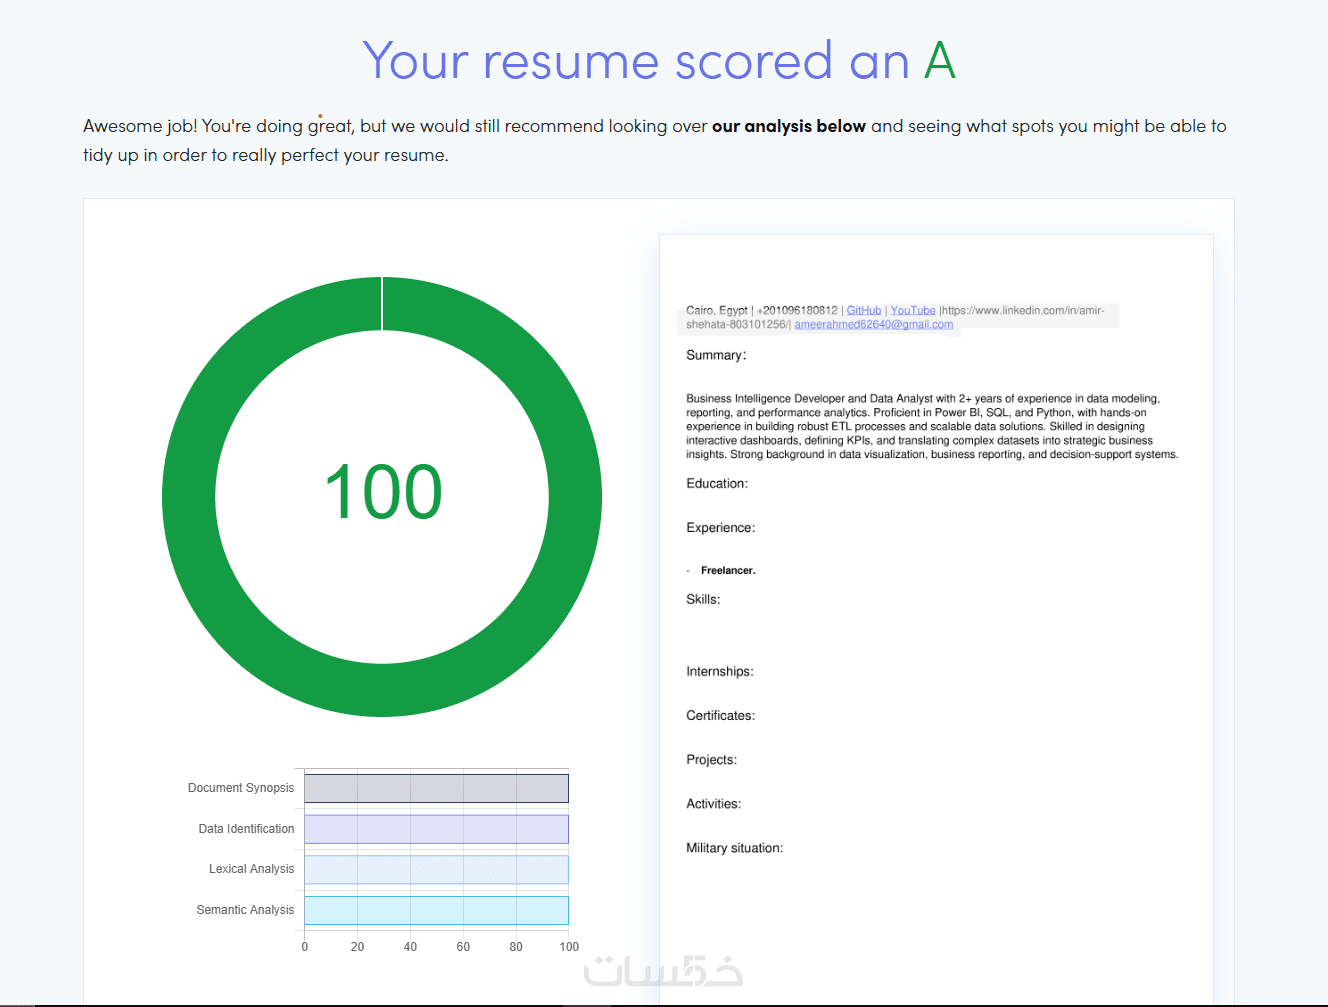Click the big green score number 100

coord(383,492)
